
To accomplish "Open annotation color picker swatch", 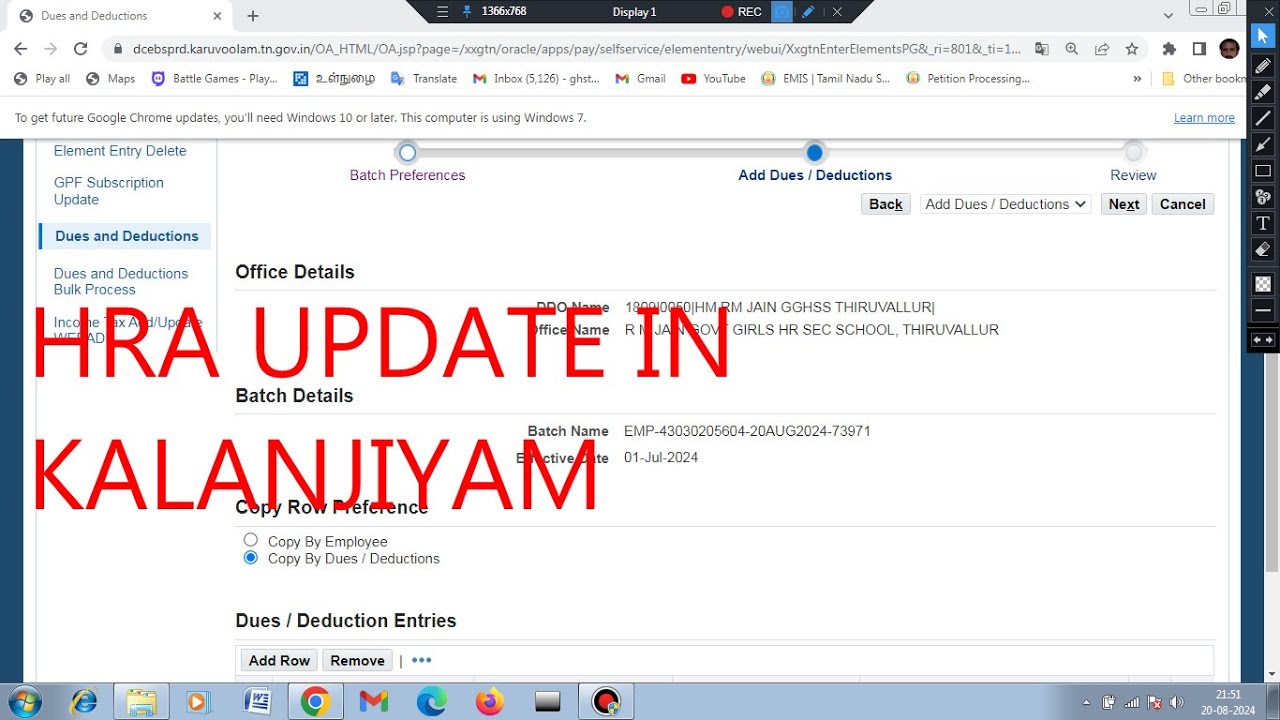I will click(x=1263, y=284).
